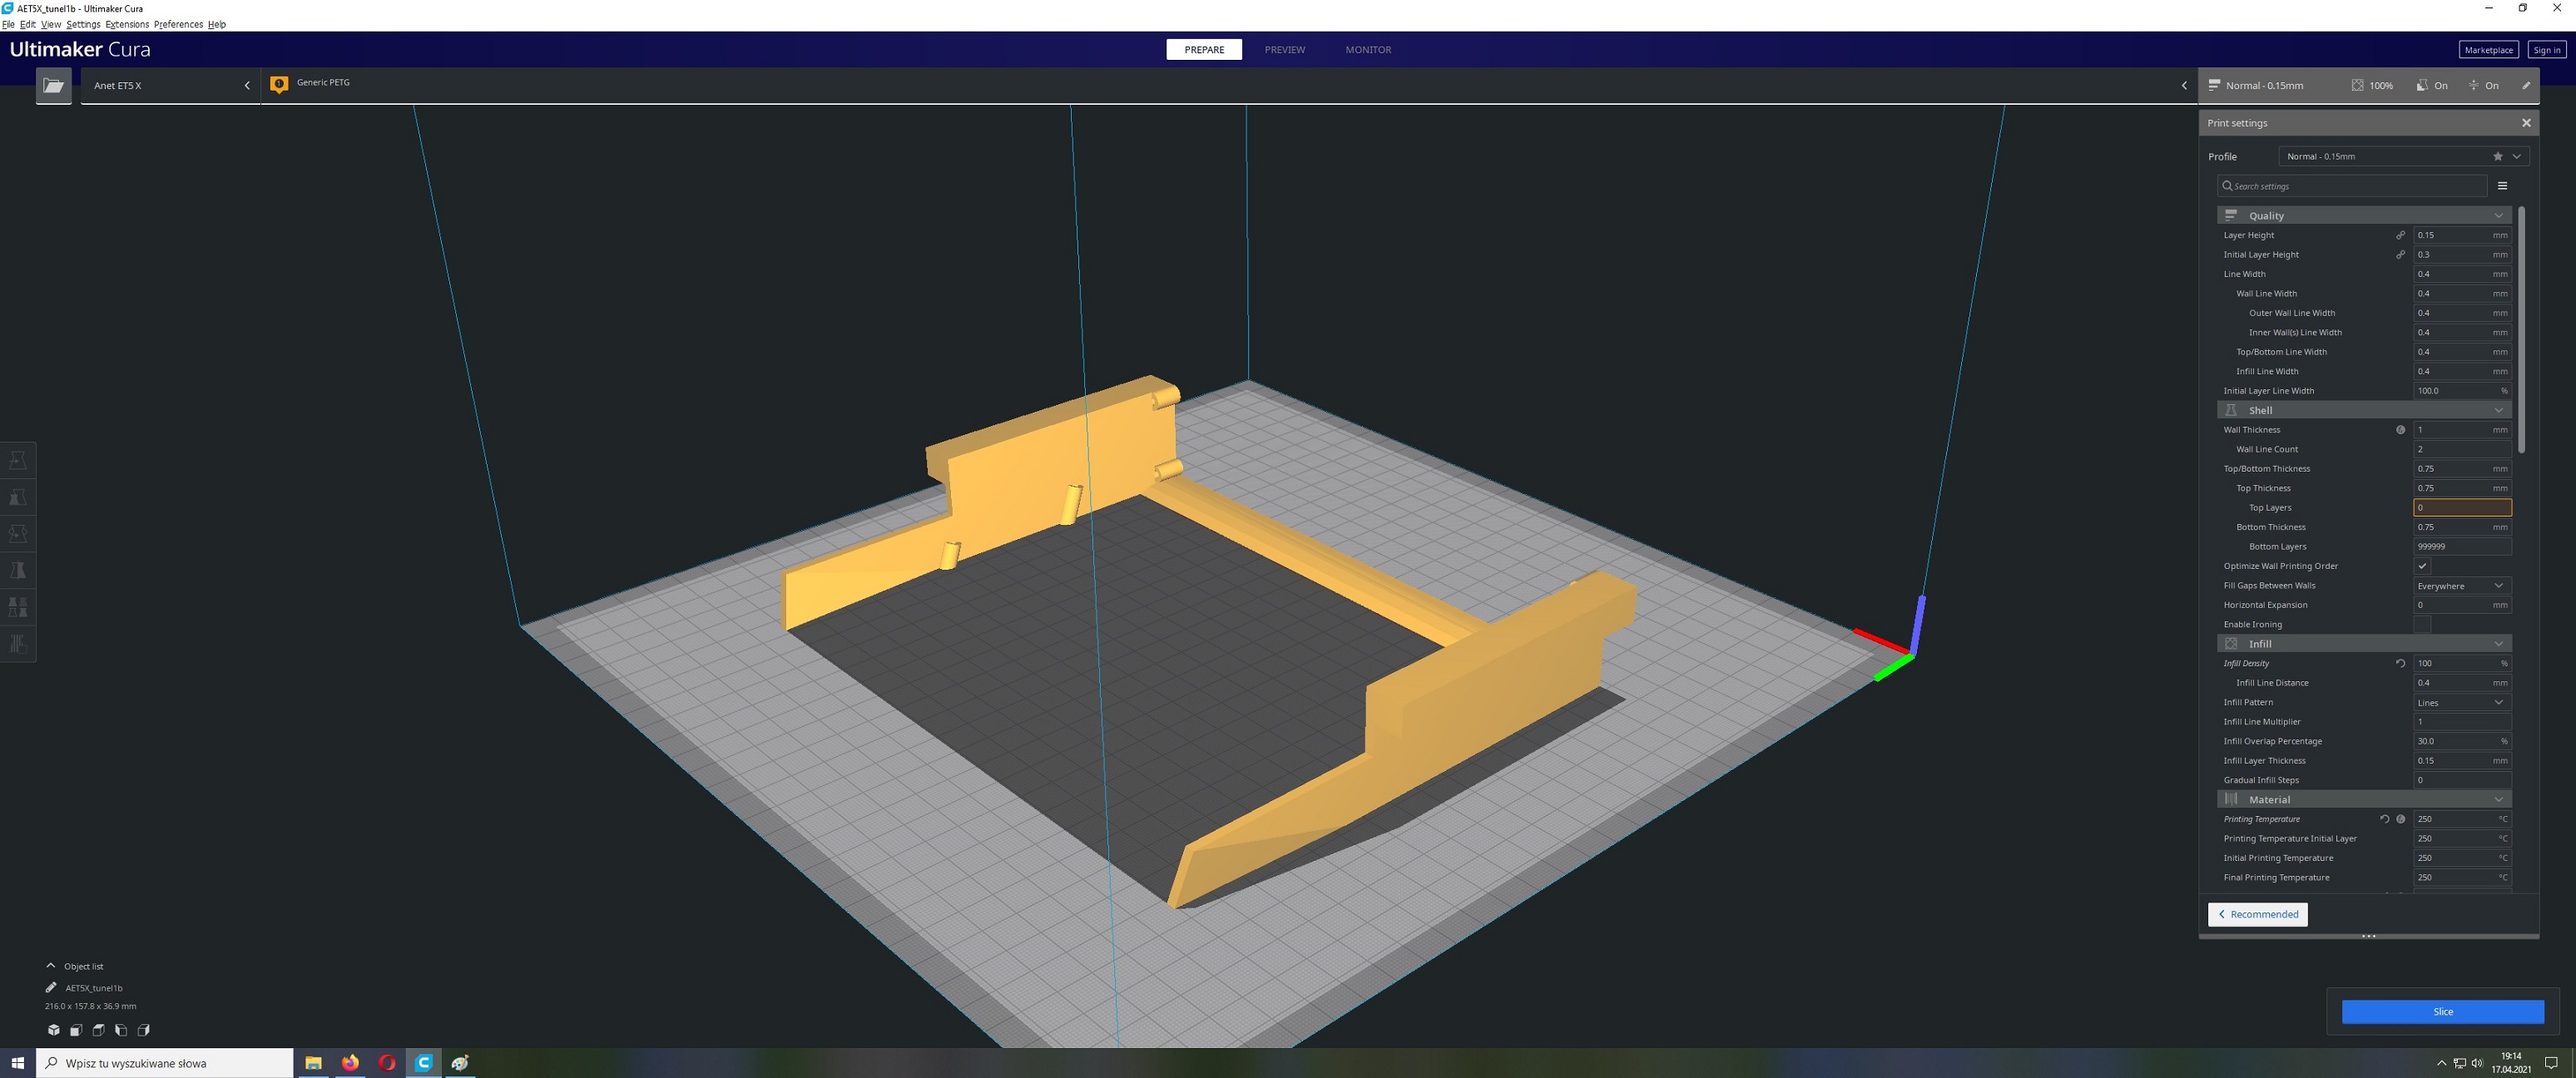Click the PREPARE stage tab
Viewport: 2576px width, 1078px height.
point(1204,50)
